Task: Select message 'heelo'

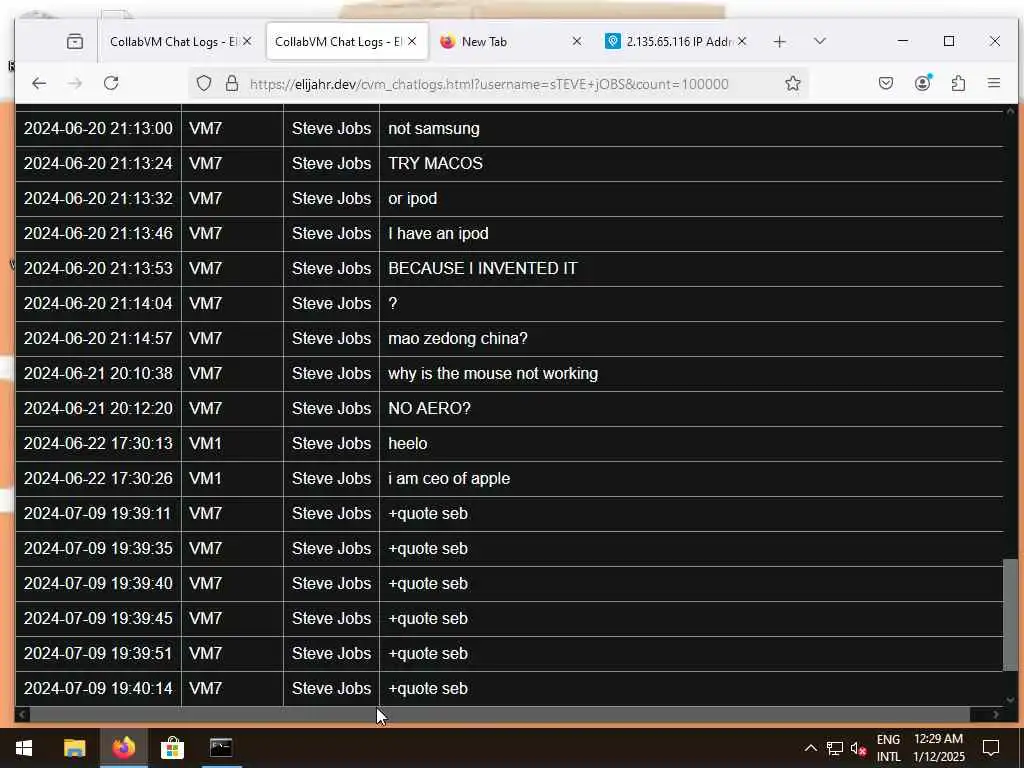Action: click(x=408, y=443)
